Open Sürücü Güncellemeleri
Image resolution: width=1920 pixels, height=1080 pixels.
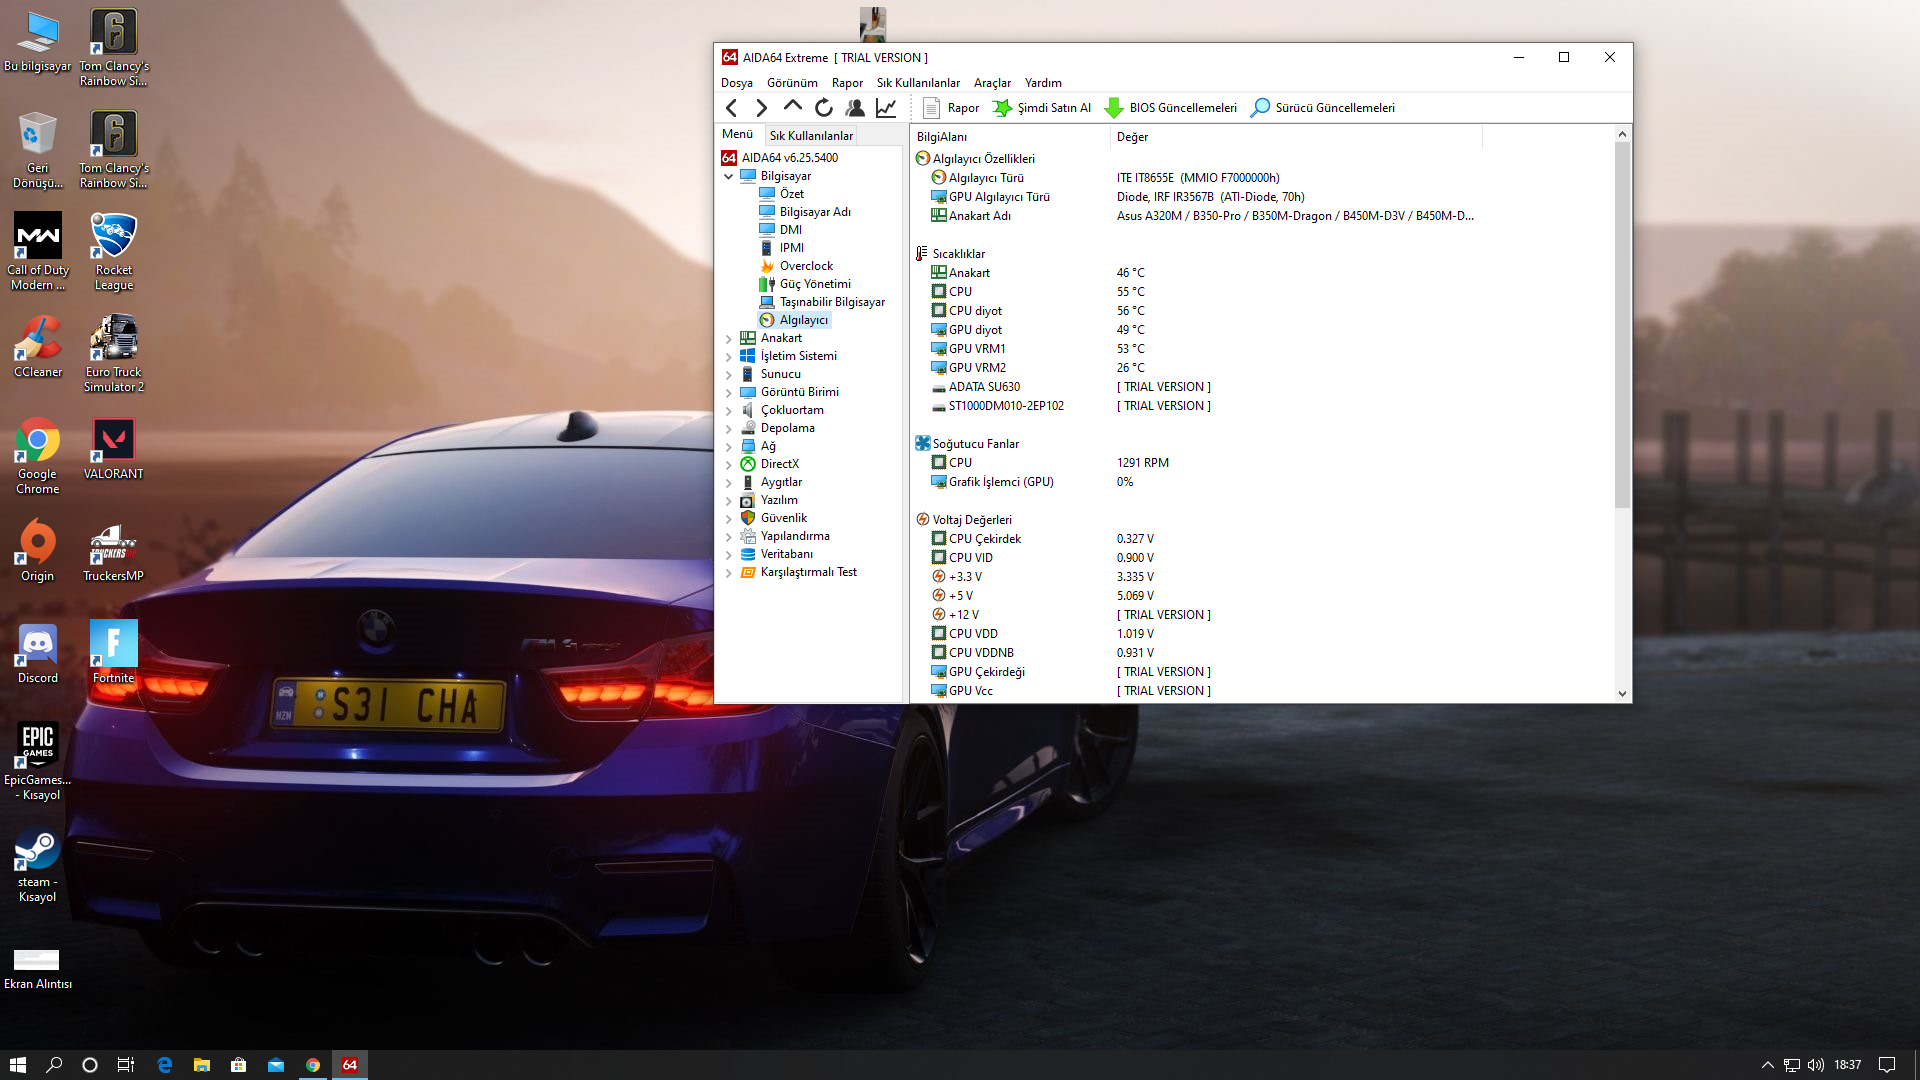1322,108
